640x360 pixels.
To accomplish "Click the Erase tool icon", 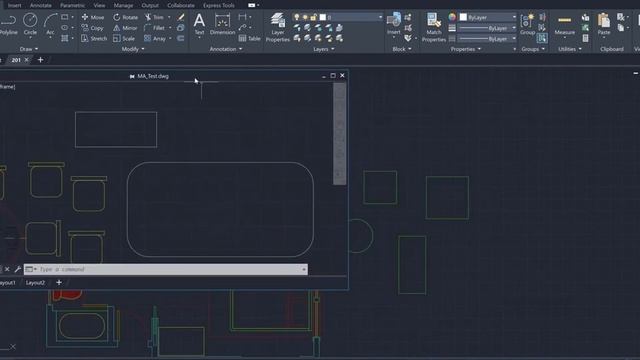I will [x=181, y=17].
